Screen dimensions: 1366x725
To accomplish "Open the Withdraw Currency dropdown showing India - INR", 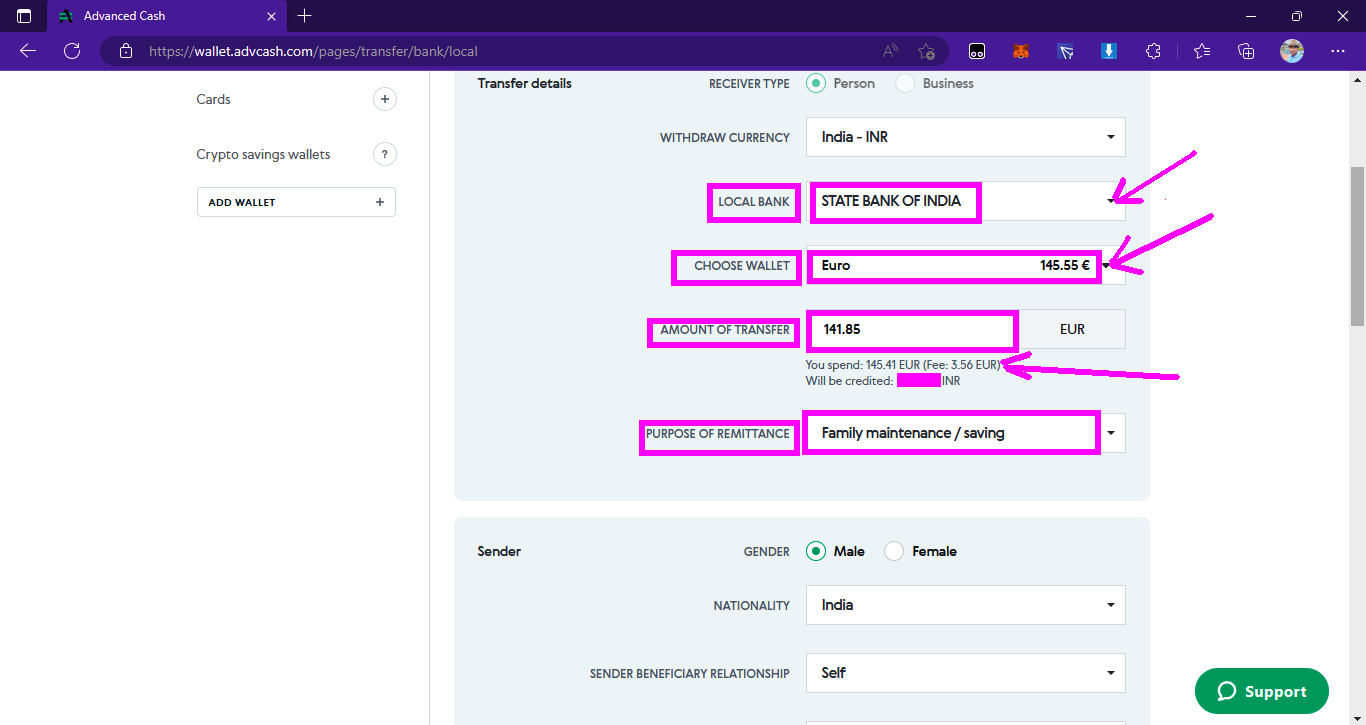I will coord(966,137).
